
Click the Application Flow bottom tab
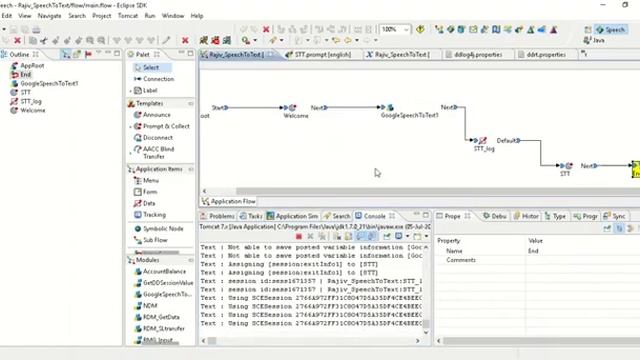pyautogui.click(x=229, y=201)
